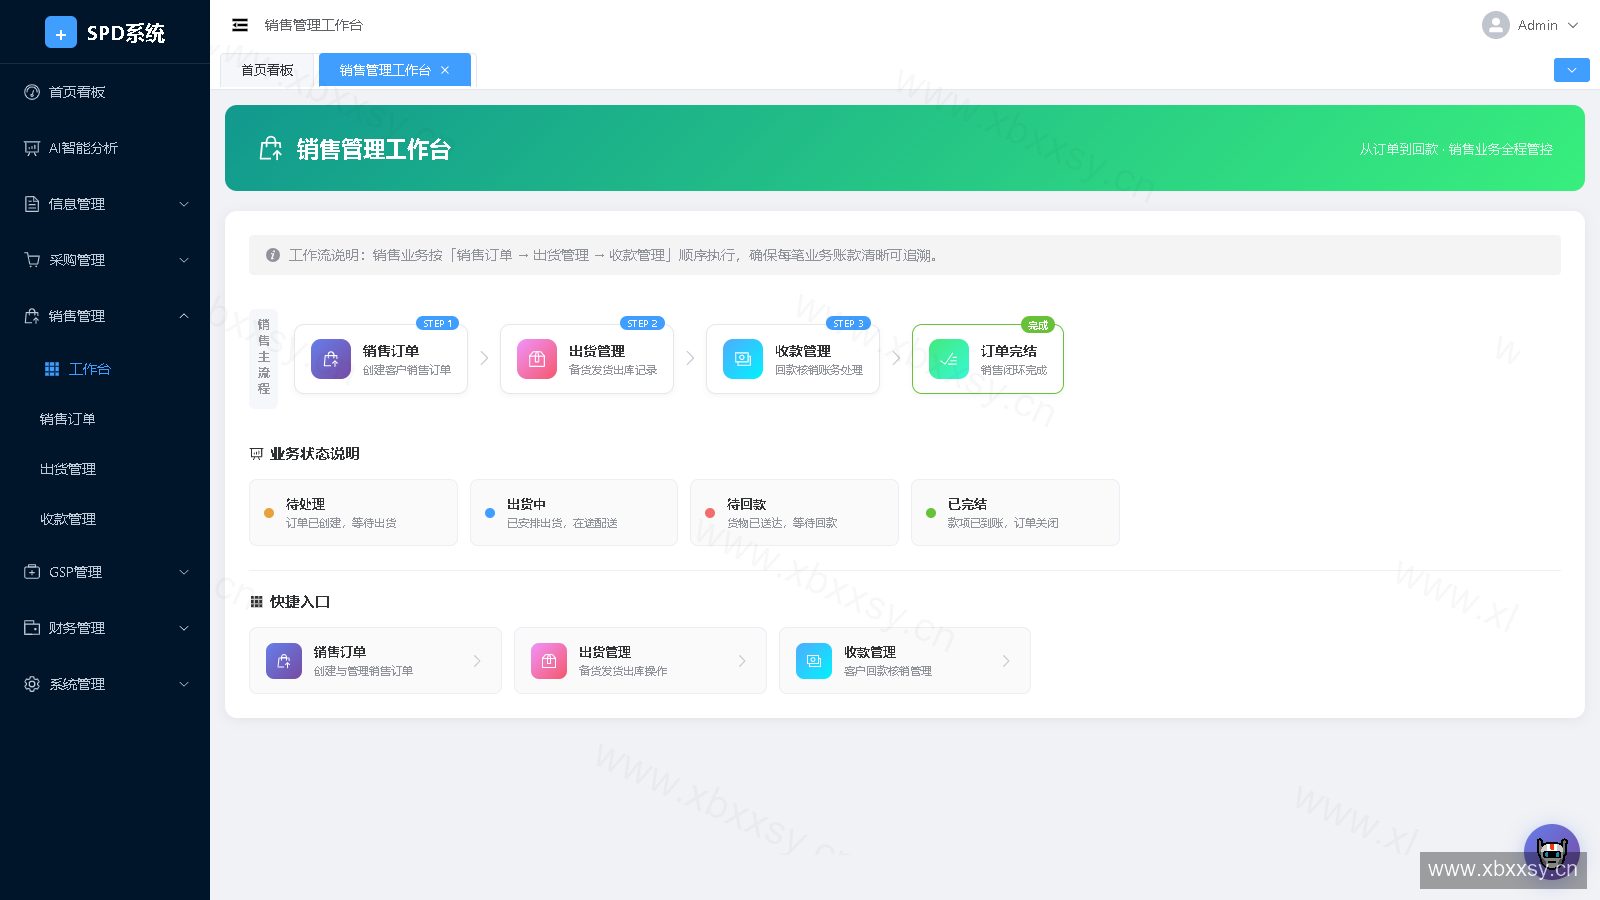The height and width of the screenshot is (900, 1600).
Task: Click the pink 出货管理 icon in STEP 2 card
Action: 537,359
